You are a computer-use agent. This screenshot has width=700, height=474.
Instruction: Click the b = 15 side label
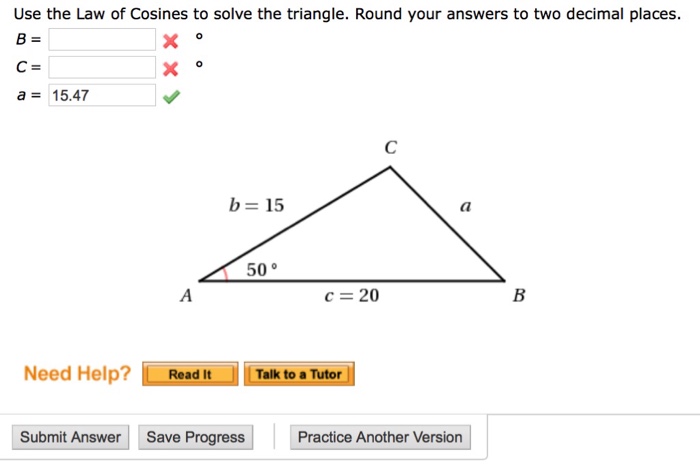[x=257, y=206]
